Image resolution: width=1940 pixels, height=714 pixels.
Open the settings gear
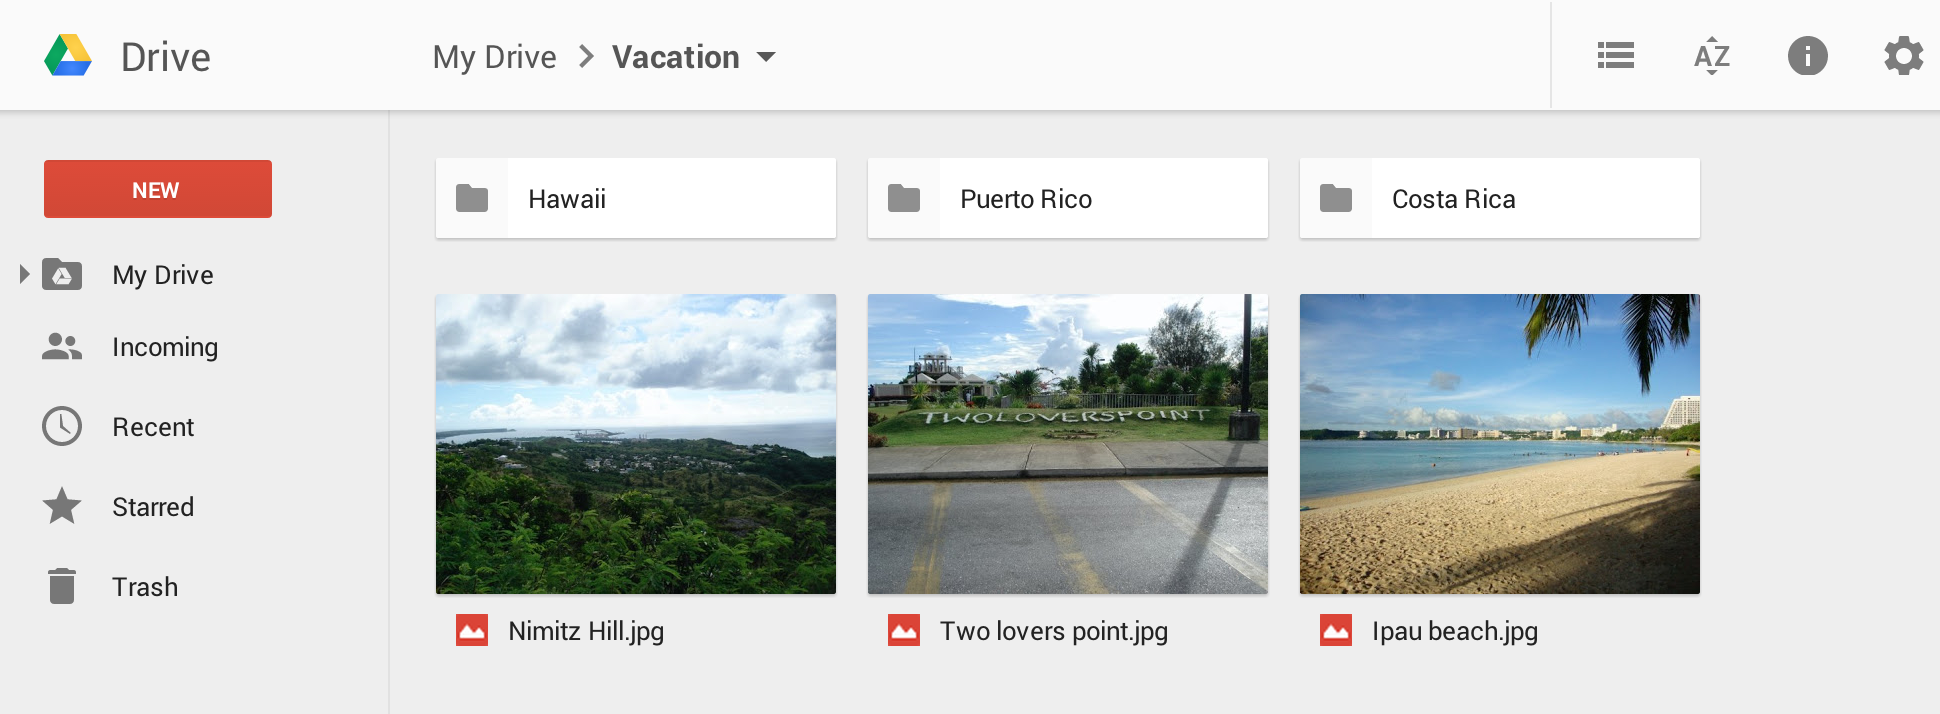pyautogui.click(x=1903, y=56)
